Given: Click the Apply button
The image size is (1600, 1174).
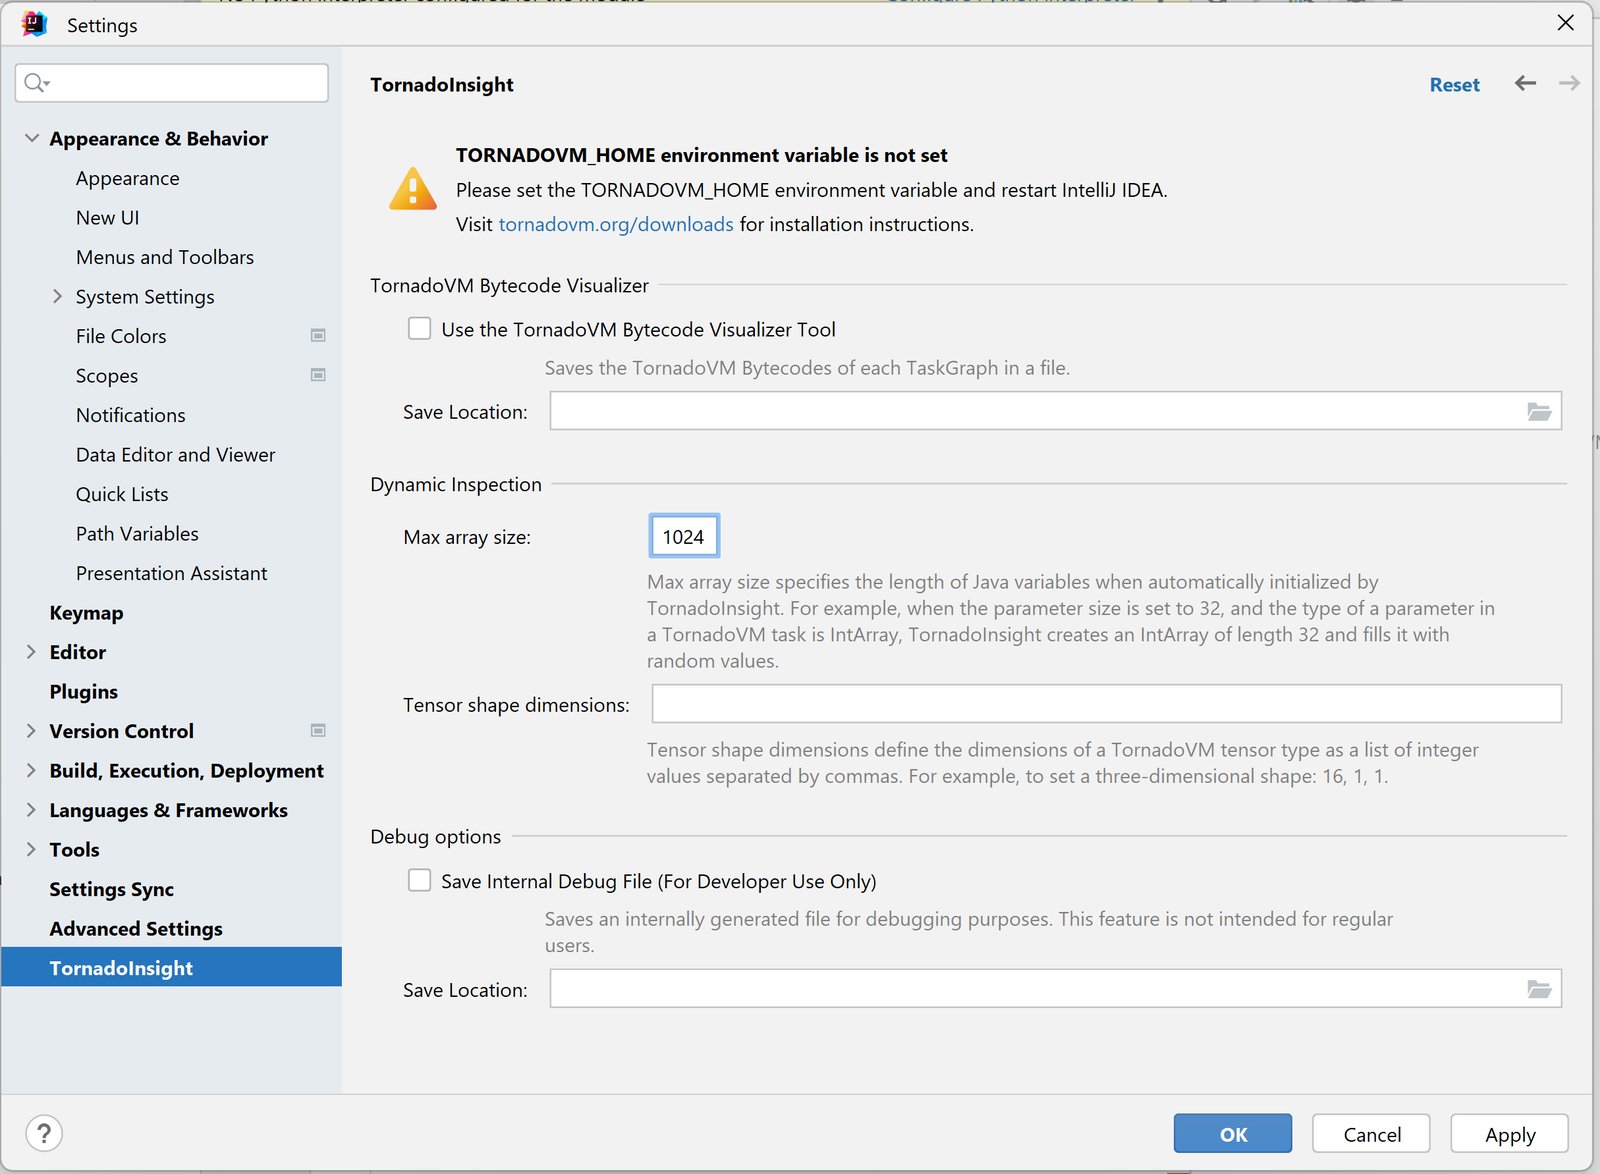Looking at the screenshot, I should point(1509,1133).
